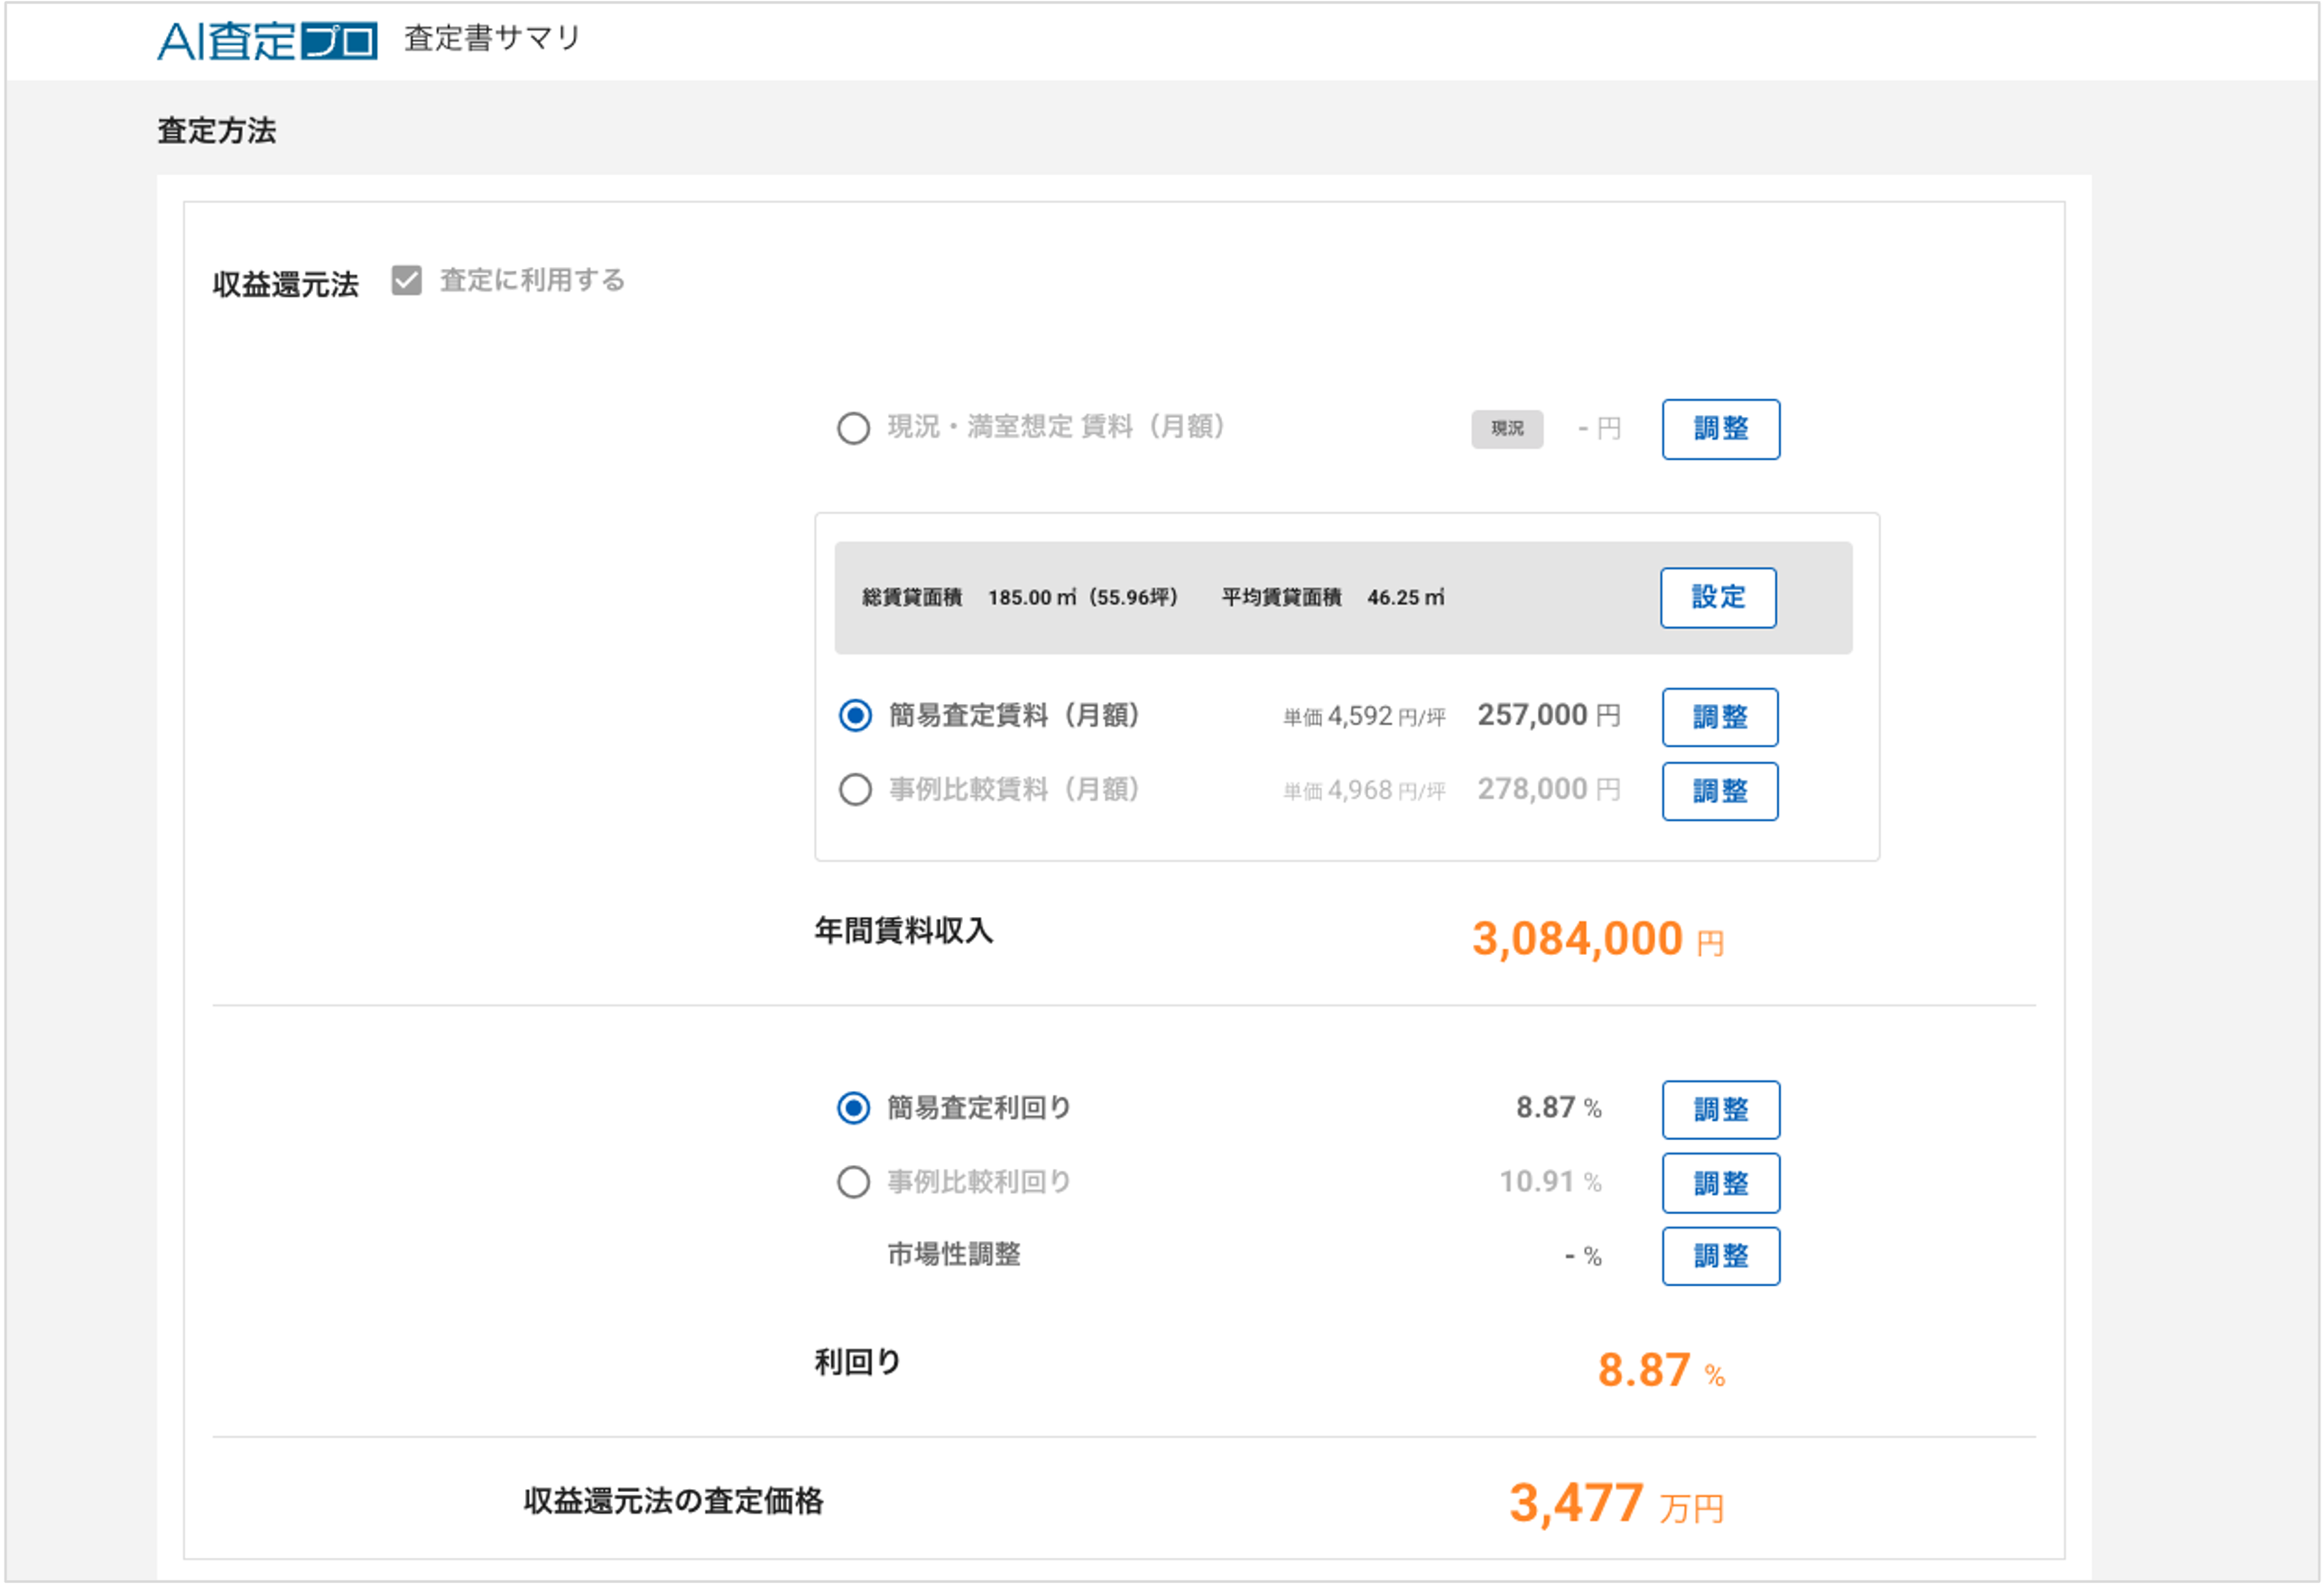This screenshot has width=2324, height=1584.
Task: Choose 事例比較賃料（月額） radio option
Action: coord(855,790)
